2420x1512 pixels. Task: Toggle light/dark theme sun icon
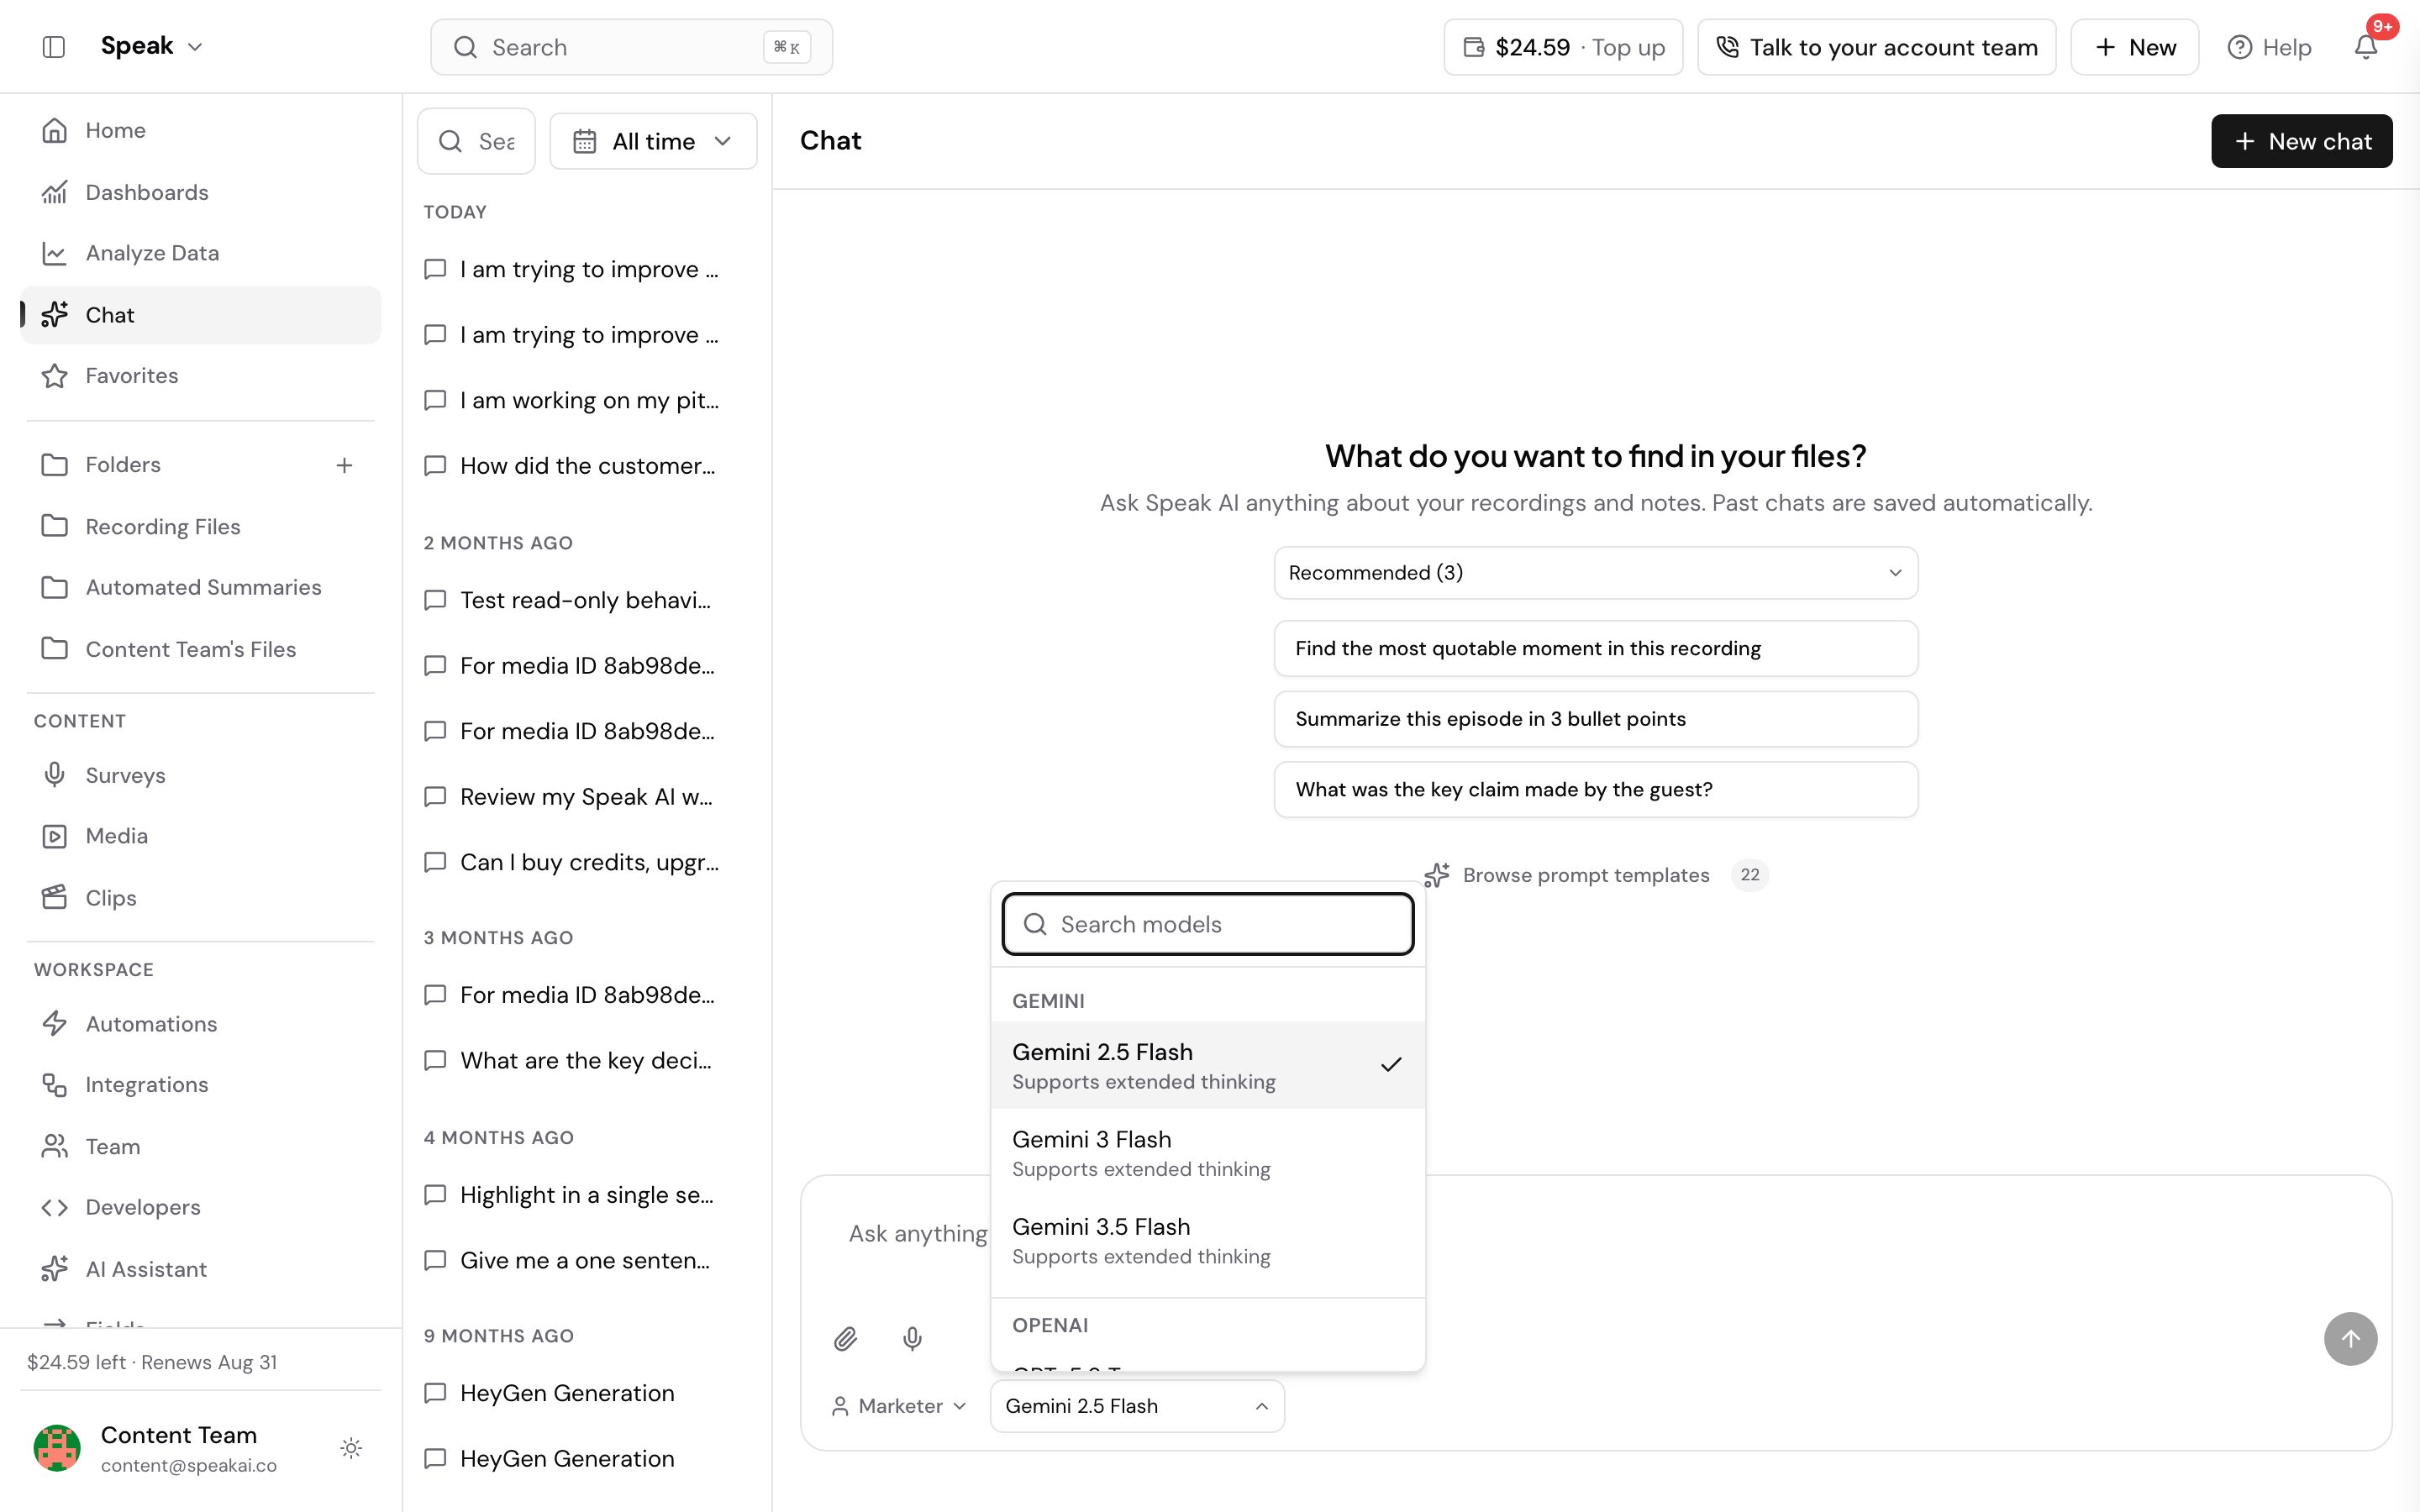coord(351,1448)
